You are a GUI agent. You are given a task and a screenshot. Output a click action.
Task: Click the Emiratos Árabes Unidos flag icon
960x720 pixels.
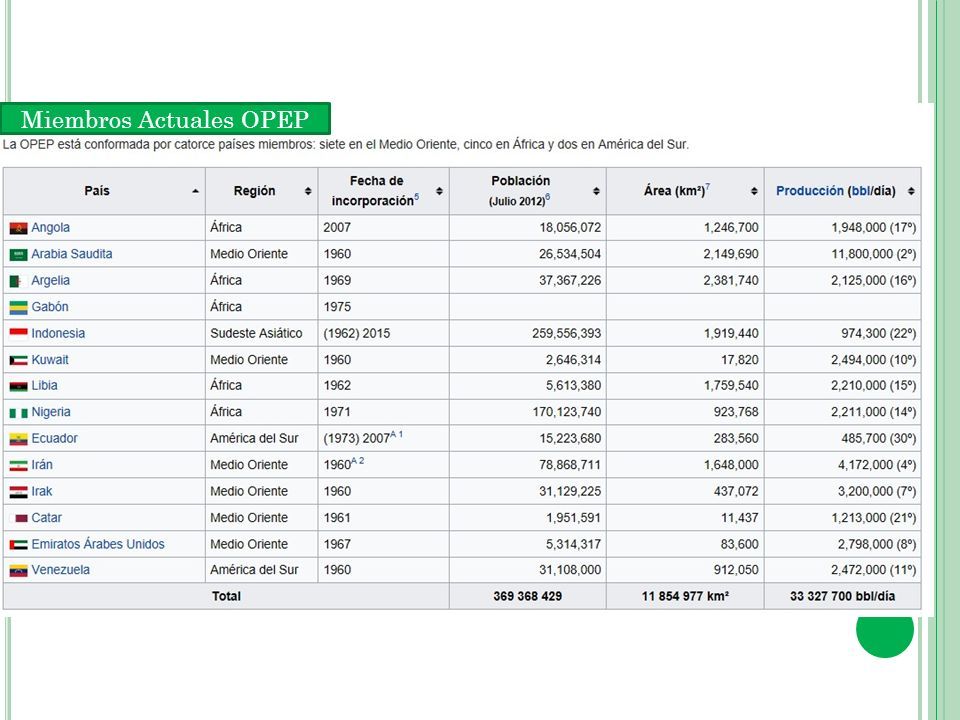18,545
